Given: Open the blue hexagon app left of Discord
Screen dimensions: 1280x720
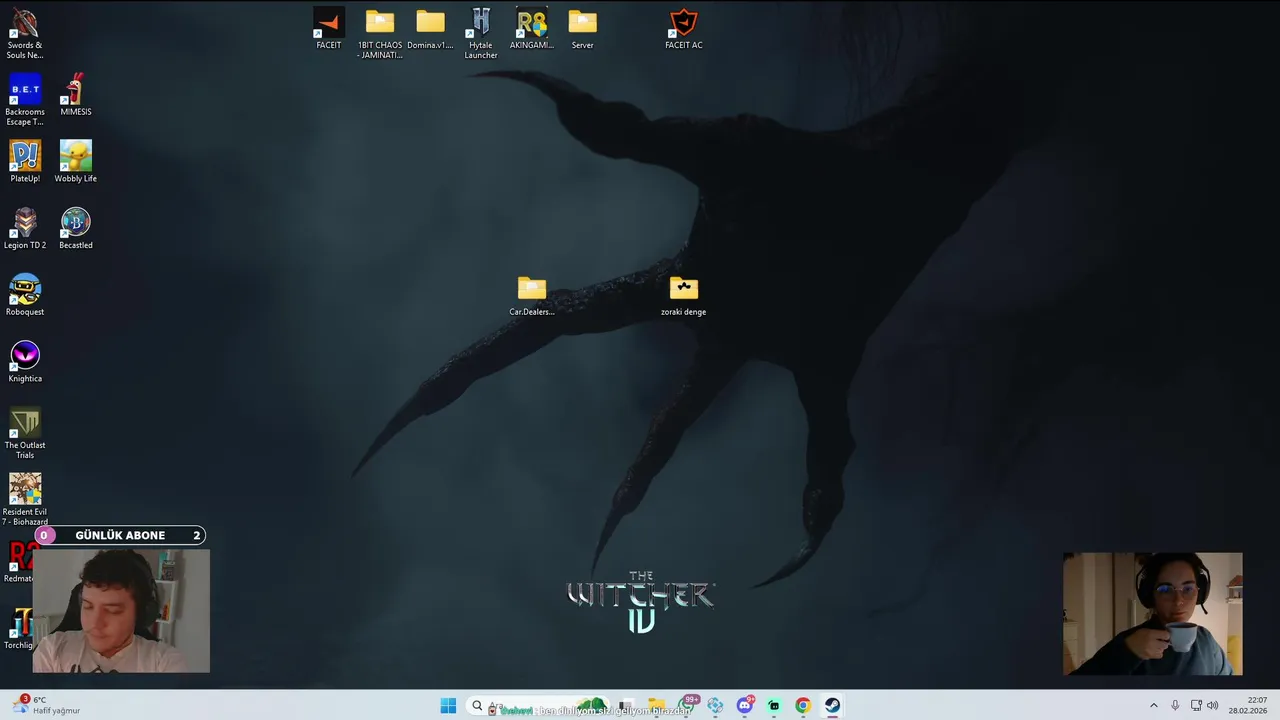Looking at the screenshot, I should click(715, 706).
